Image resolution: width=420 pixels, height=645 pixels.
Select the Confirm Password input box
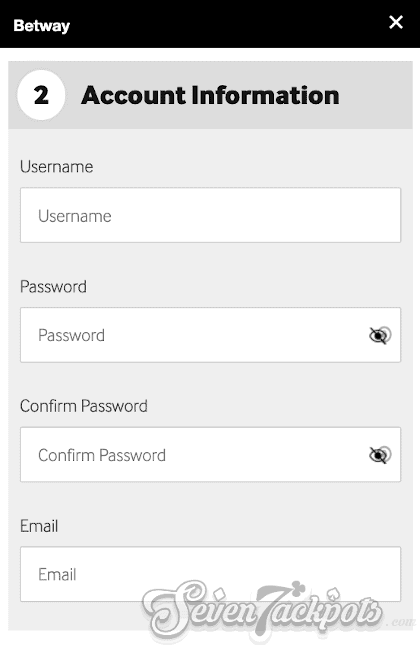(x=210, y=455)
